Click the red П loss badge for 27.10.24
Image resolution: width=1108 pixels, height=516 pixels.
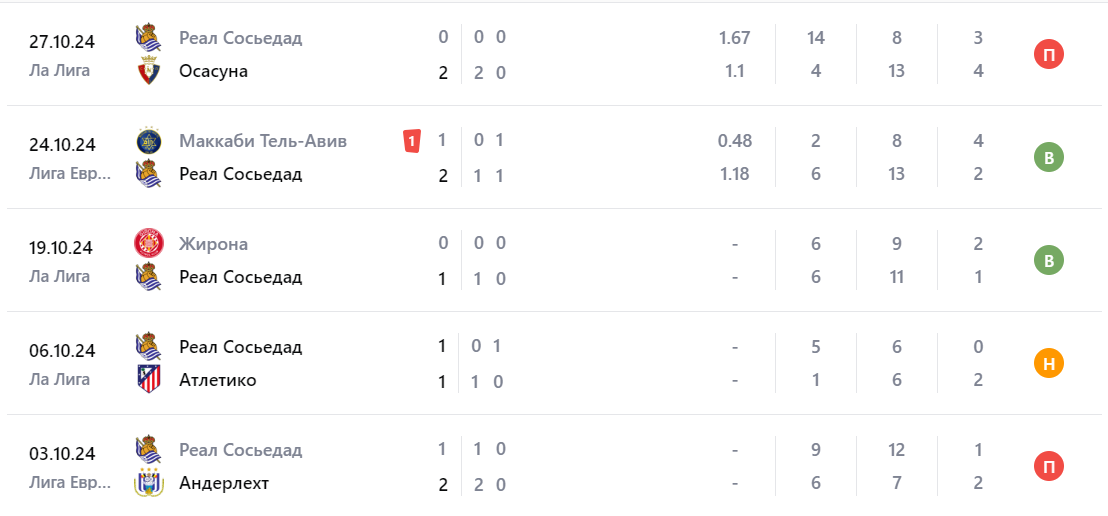coord(1048,54)
